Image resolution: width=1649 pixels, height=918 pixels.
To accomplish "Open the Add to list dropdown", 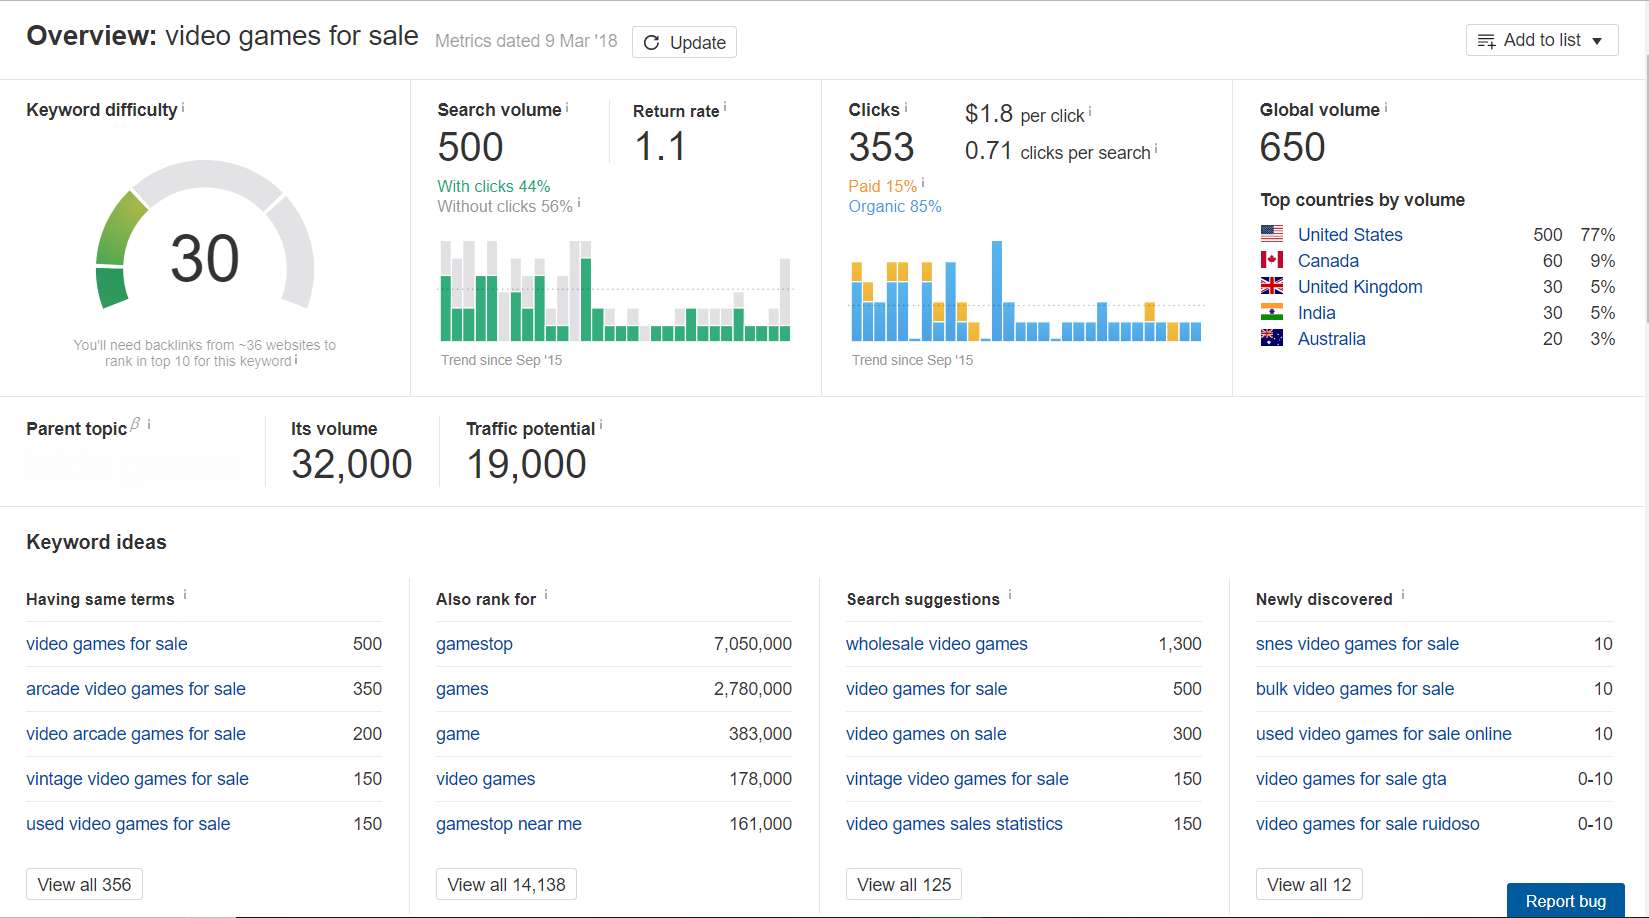I will pyautogui.click(x=1541, y=41).
